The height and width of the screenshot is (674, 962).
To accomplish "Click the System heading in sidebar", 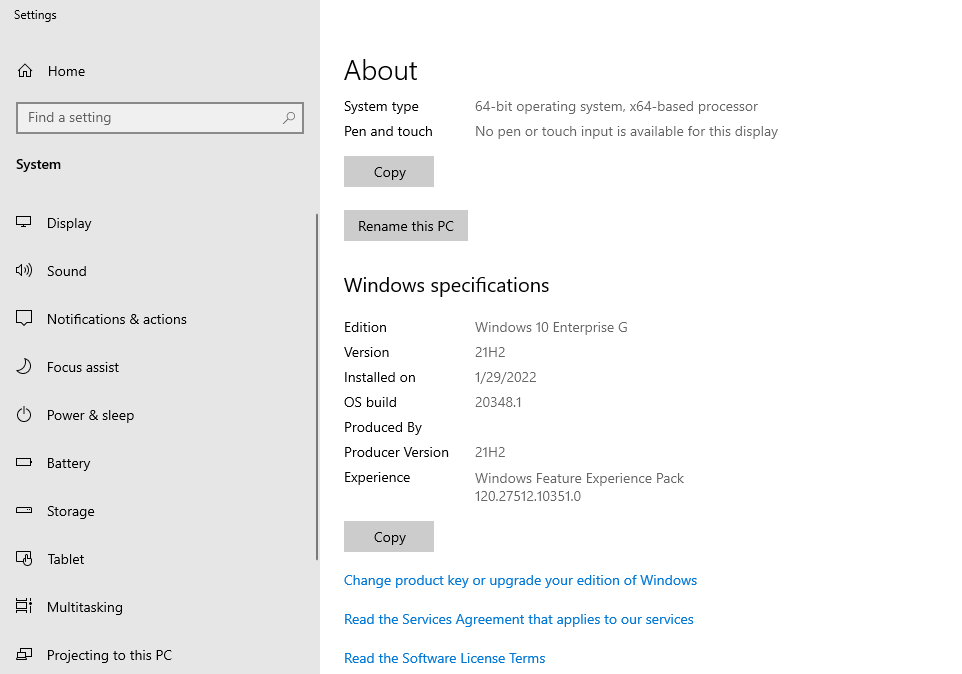I will click(38, 164).
